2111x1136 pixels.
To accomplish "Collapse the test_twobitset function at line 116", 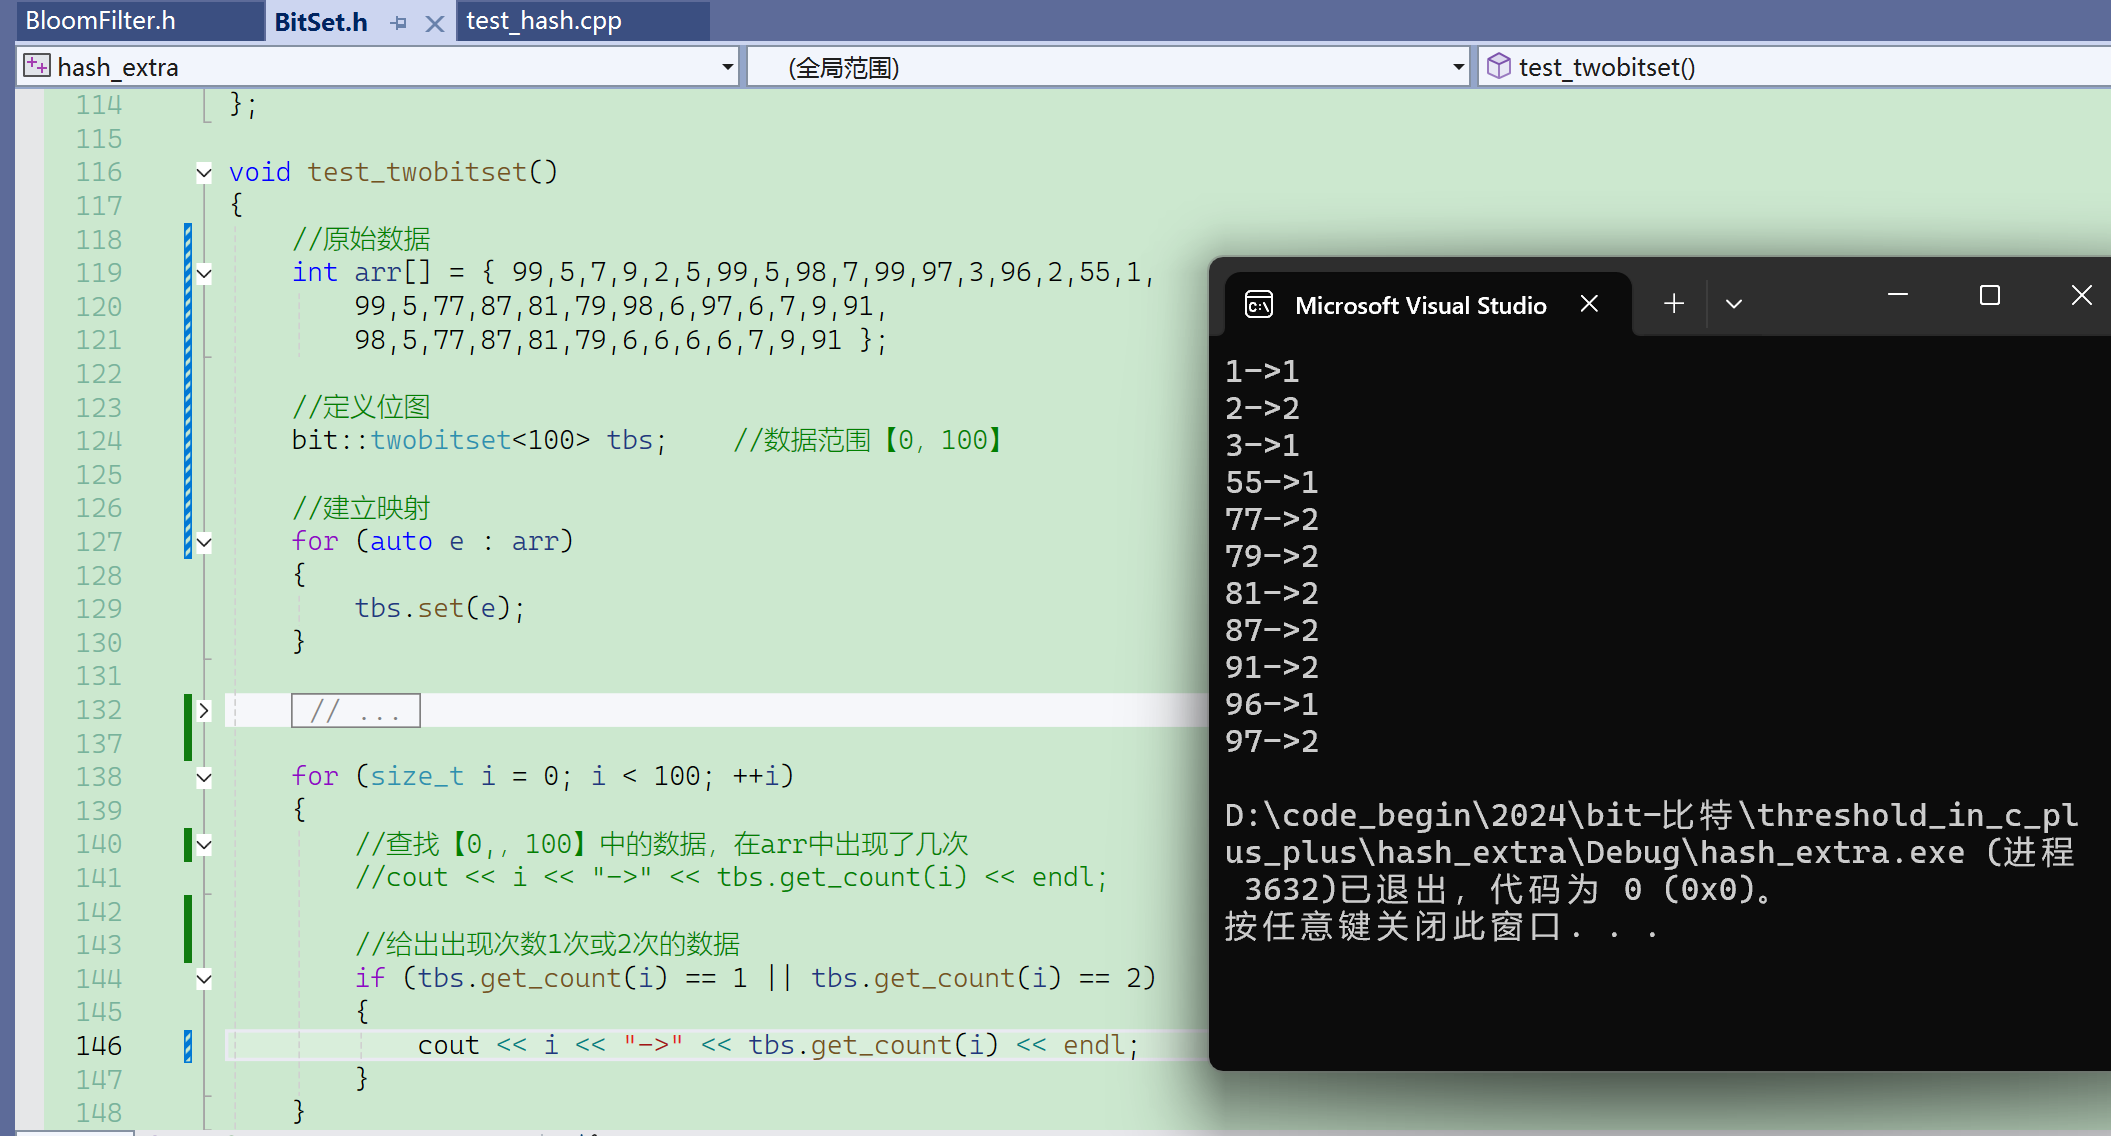I will (204, 172).
